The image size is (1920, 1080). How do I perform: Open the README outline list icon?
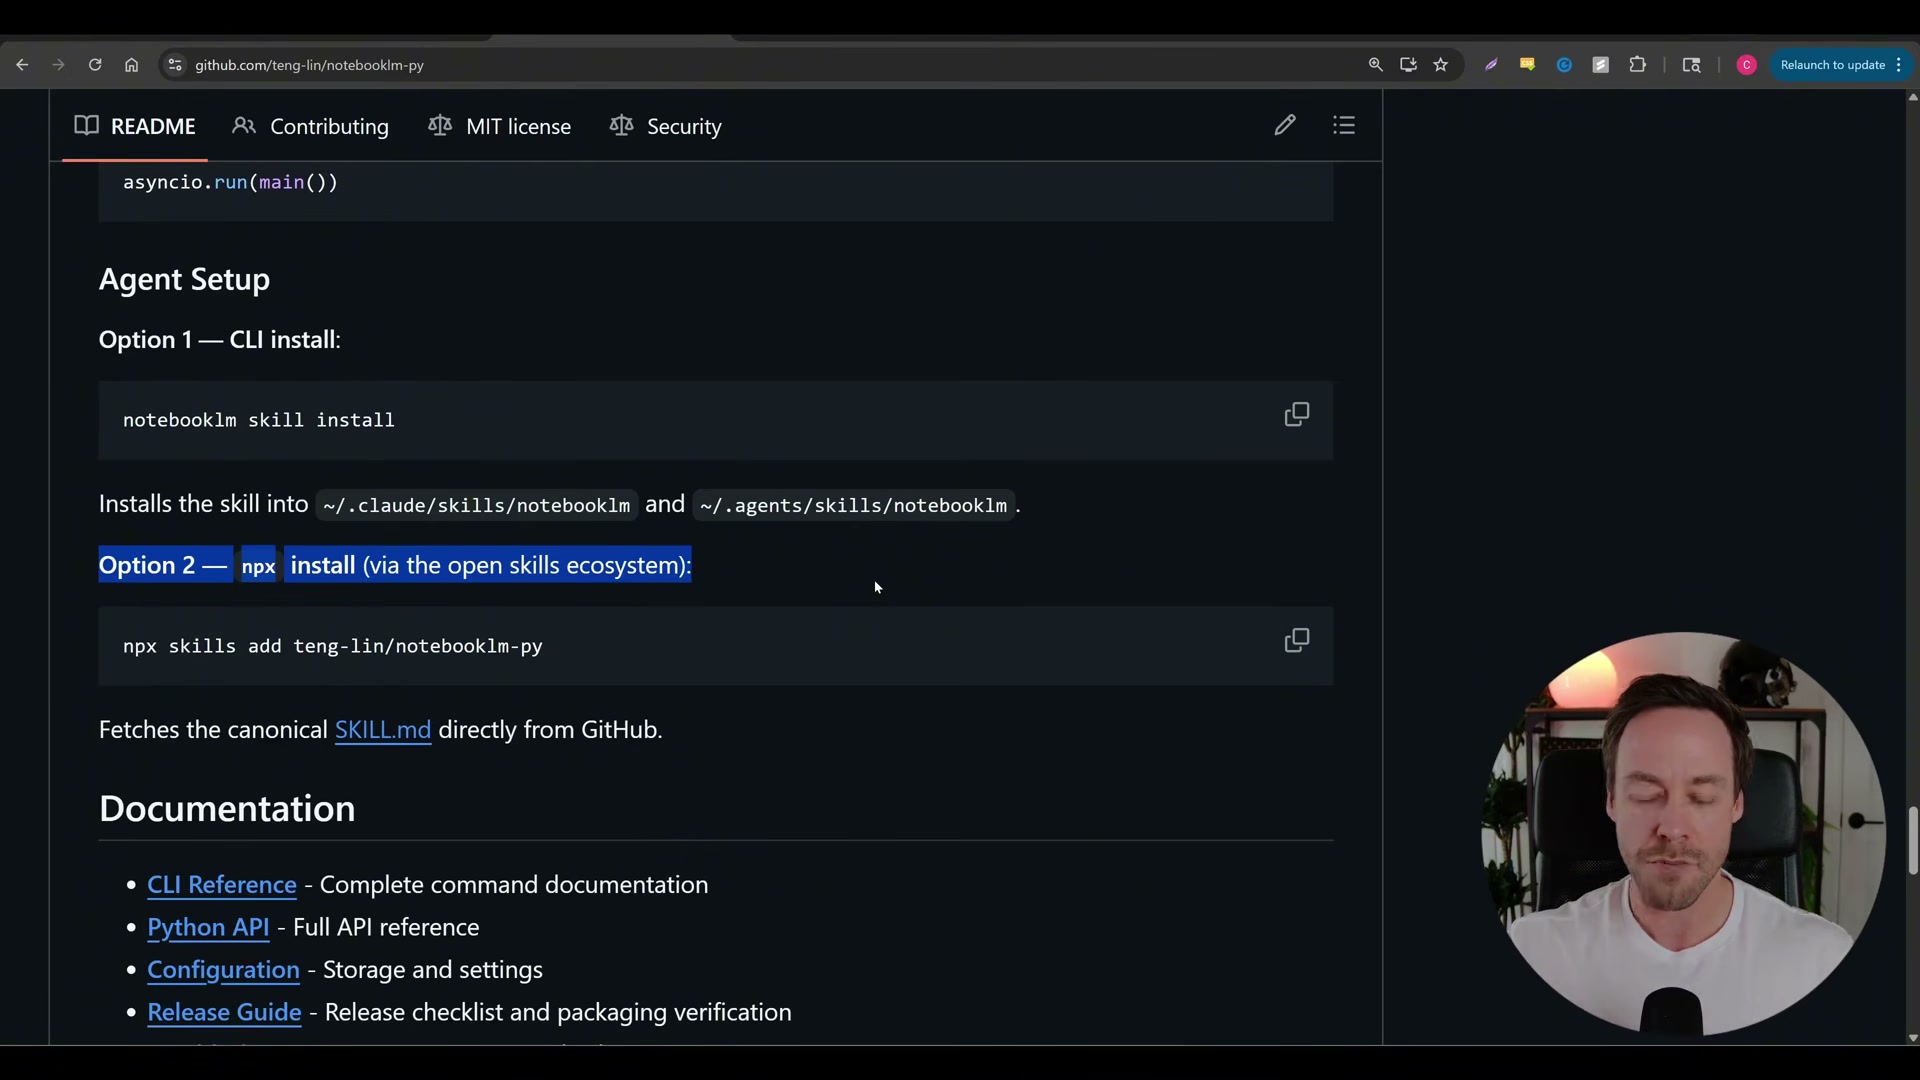[1344, 125]
